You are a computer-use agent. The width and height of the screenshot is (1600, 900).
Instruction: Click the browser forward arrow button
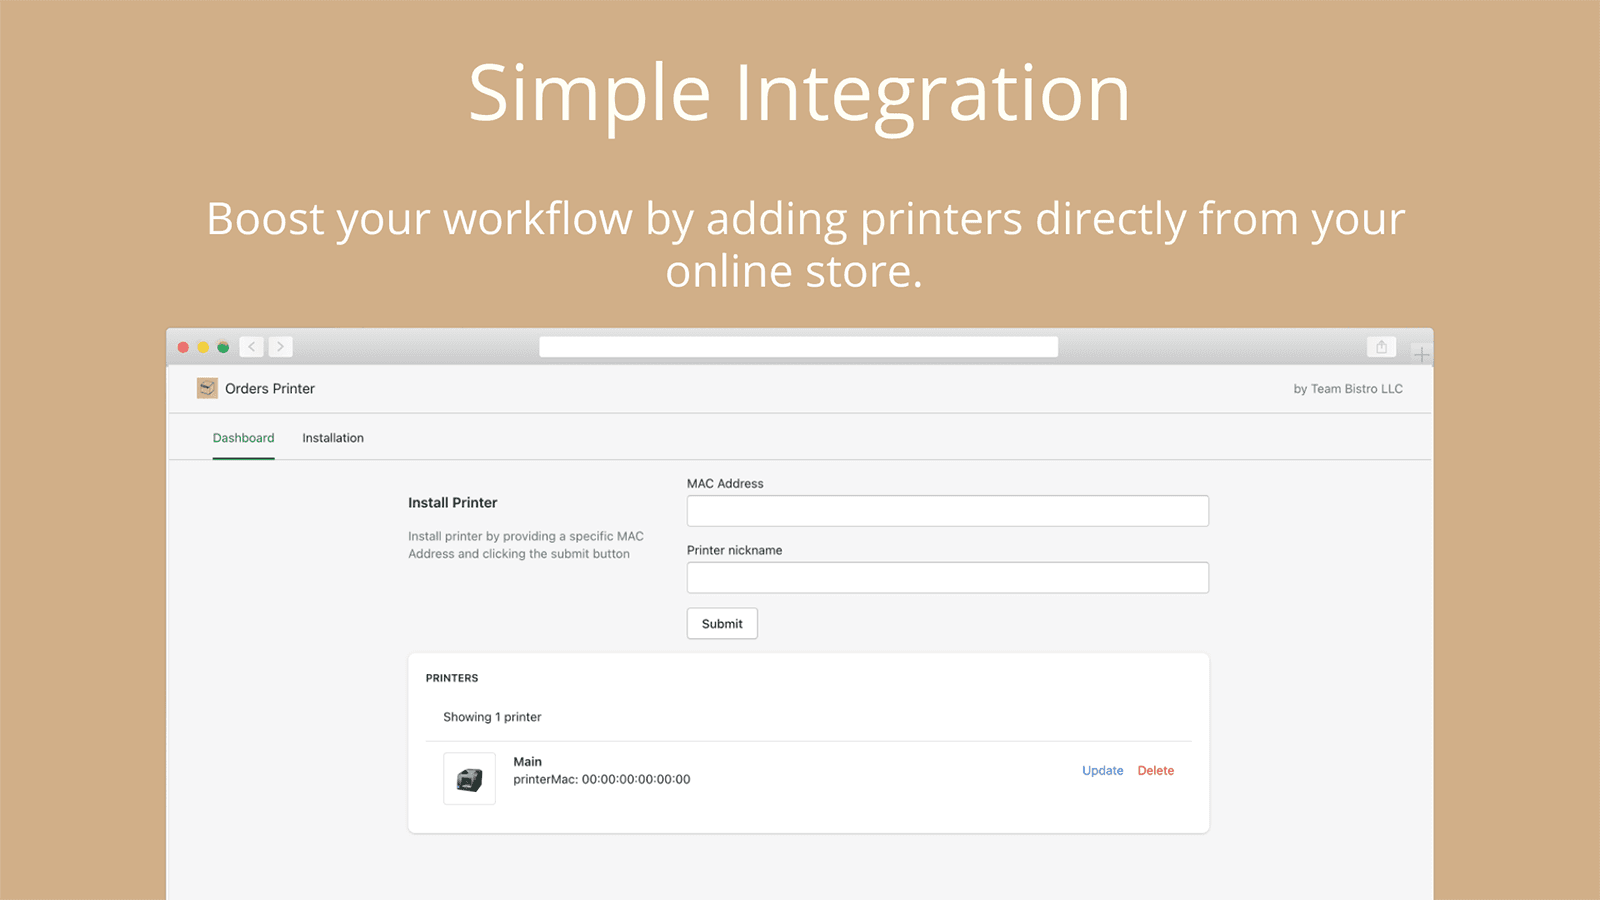280,347
